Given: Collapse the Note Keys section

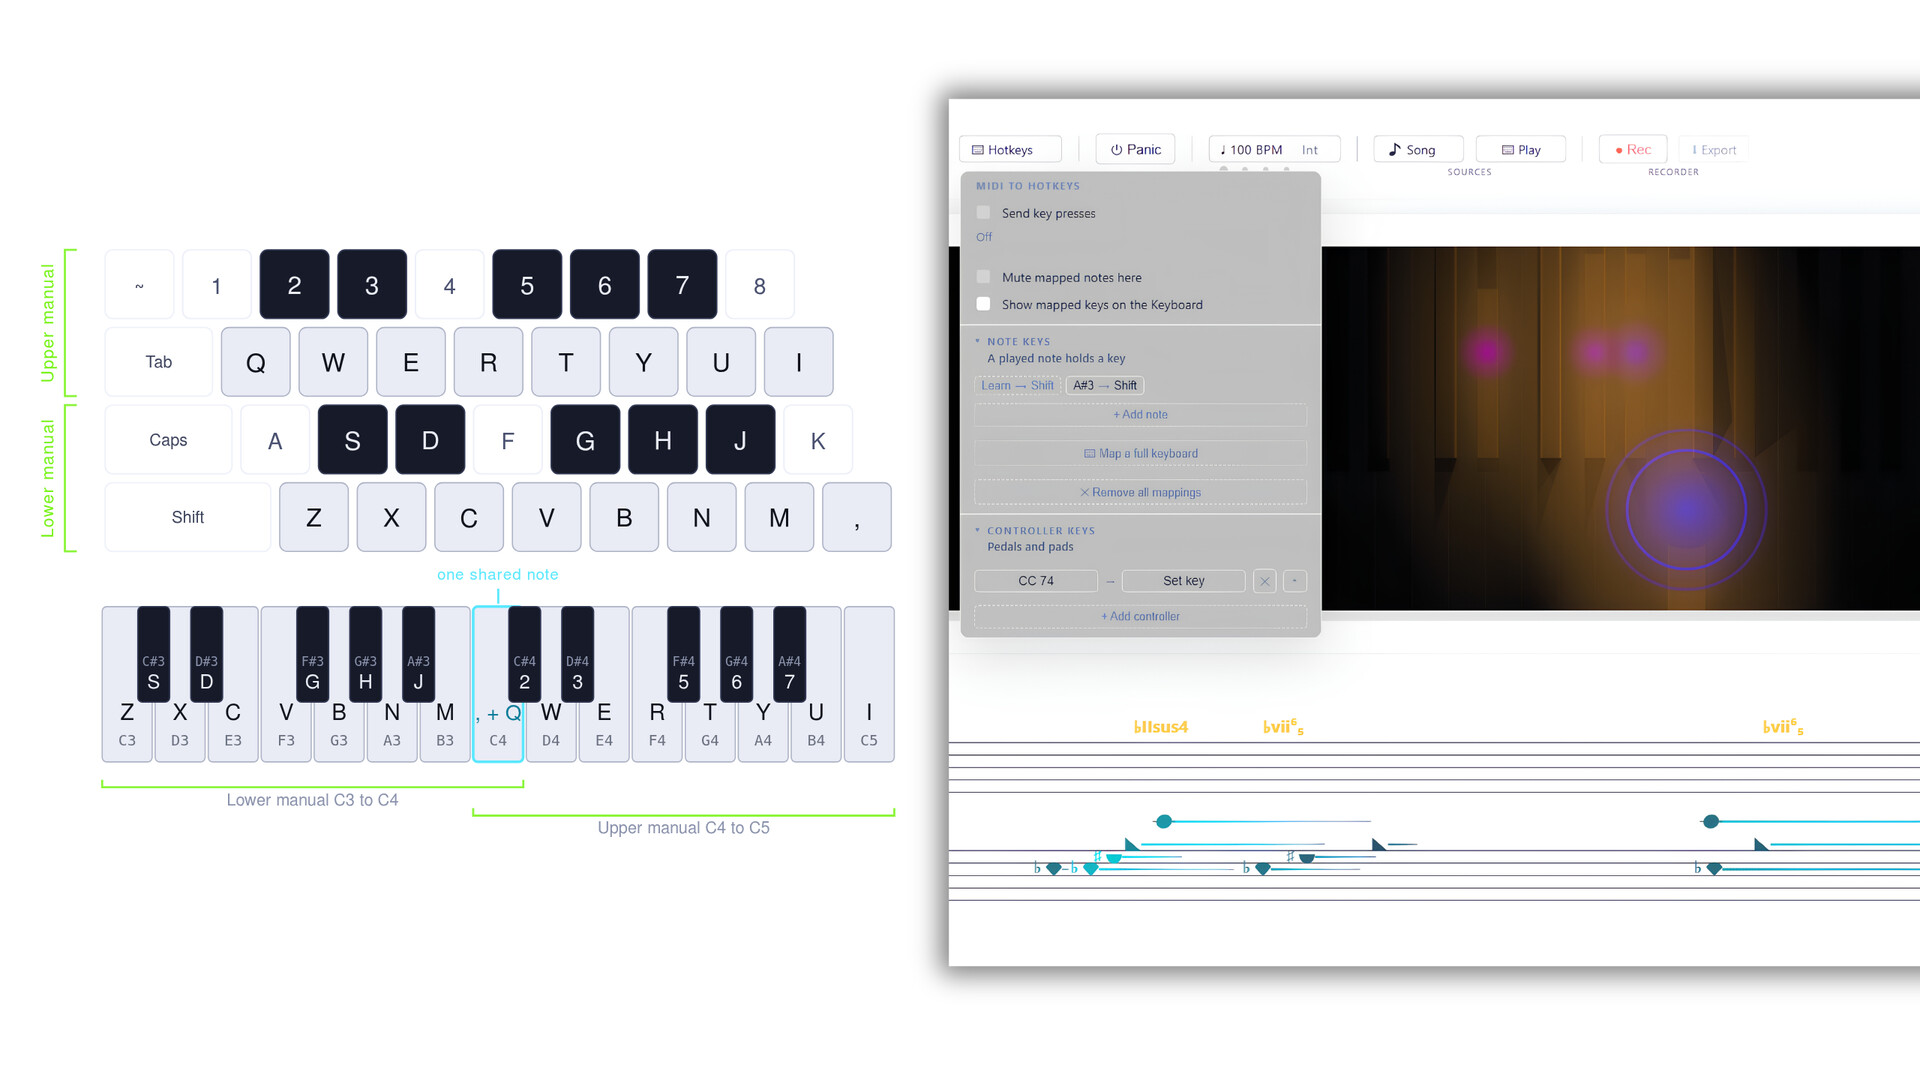Looking at the screenshot, I should (x=1013, y=341).
